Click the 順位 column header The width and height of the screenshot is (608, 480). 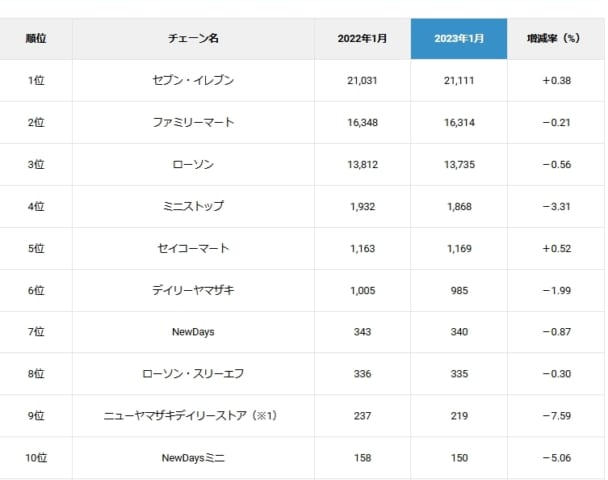(36, 39)
